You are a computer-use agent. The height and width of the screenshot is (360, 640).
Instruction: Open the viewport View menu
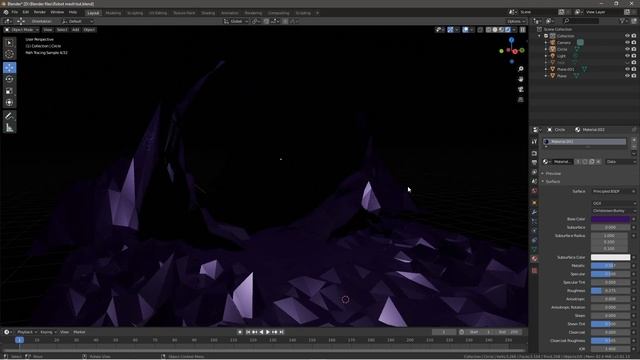pyautogui.click(x=48, y=30)
